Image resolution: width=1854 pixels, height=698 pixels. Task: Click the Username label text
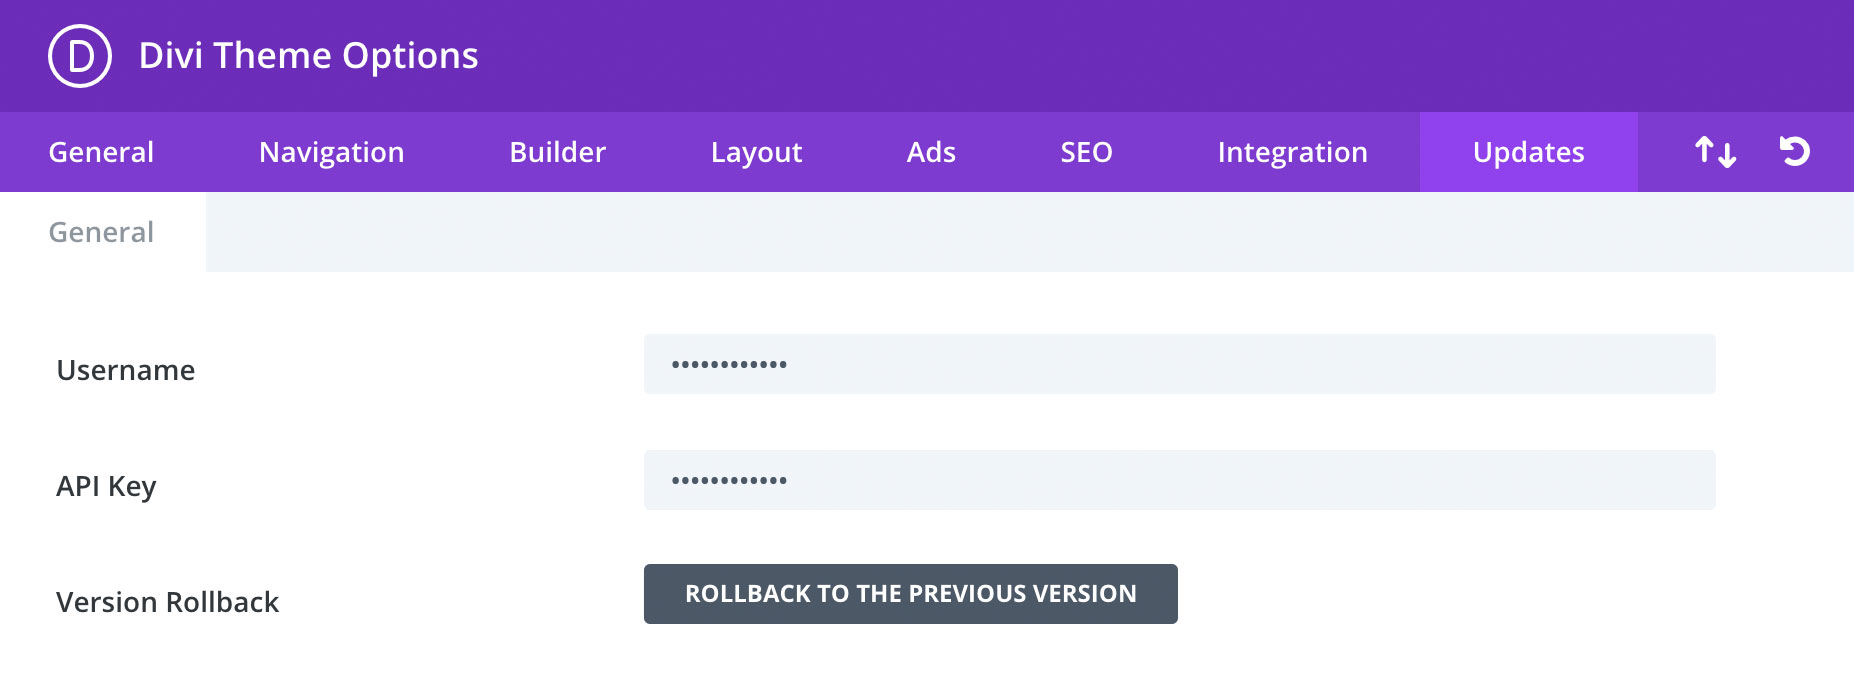(126, 370)
